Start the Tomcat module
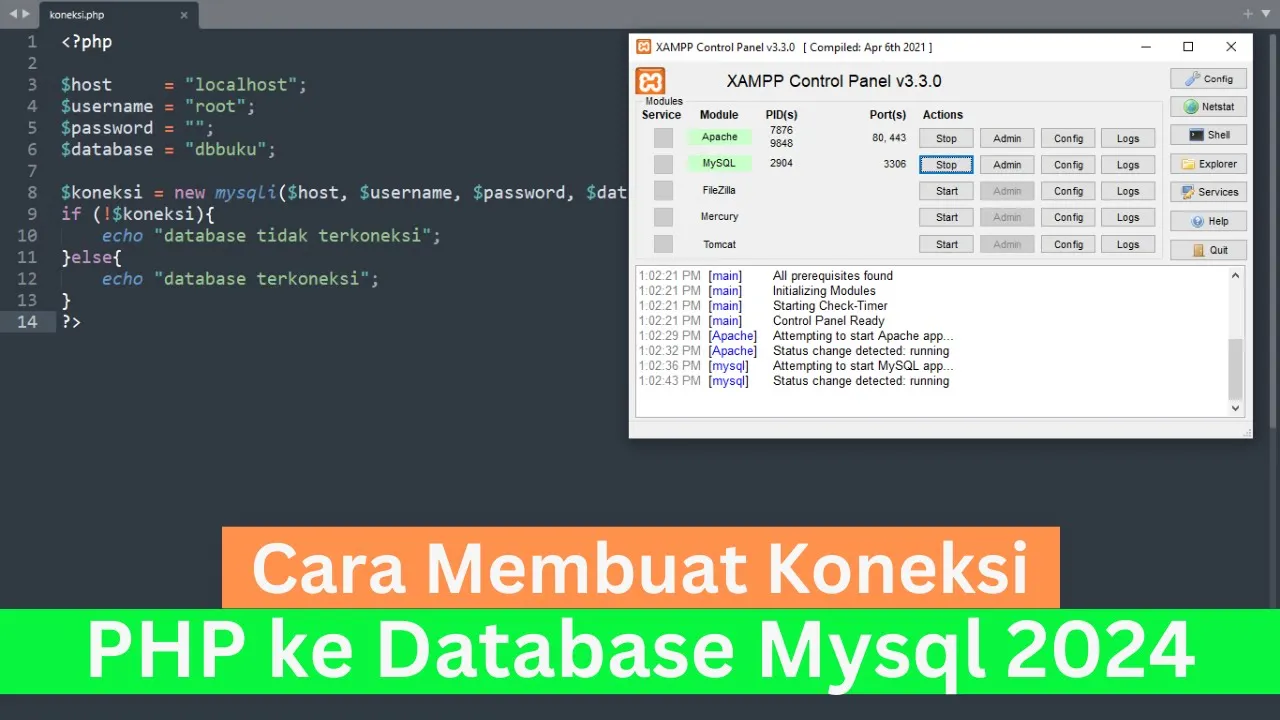Screen dimensions: 1280x720 [946, 244]
